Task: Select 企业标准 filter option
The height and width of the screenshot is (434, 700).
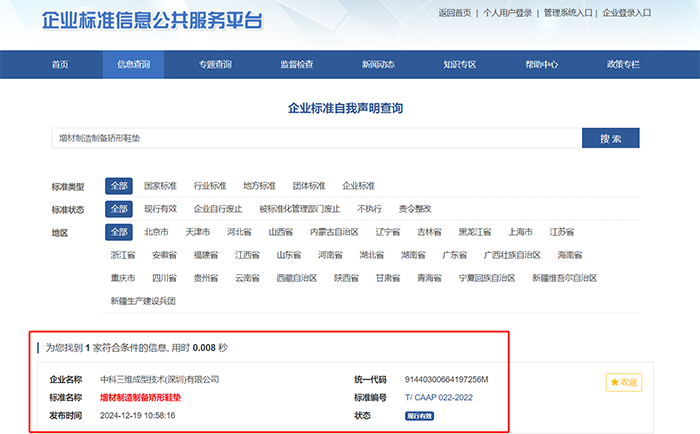Action: click(358, 186)
